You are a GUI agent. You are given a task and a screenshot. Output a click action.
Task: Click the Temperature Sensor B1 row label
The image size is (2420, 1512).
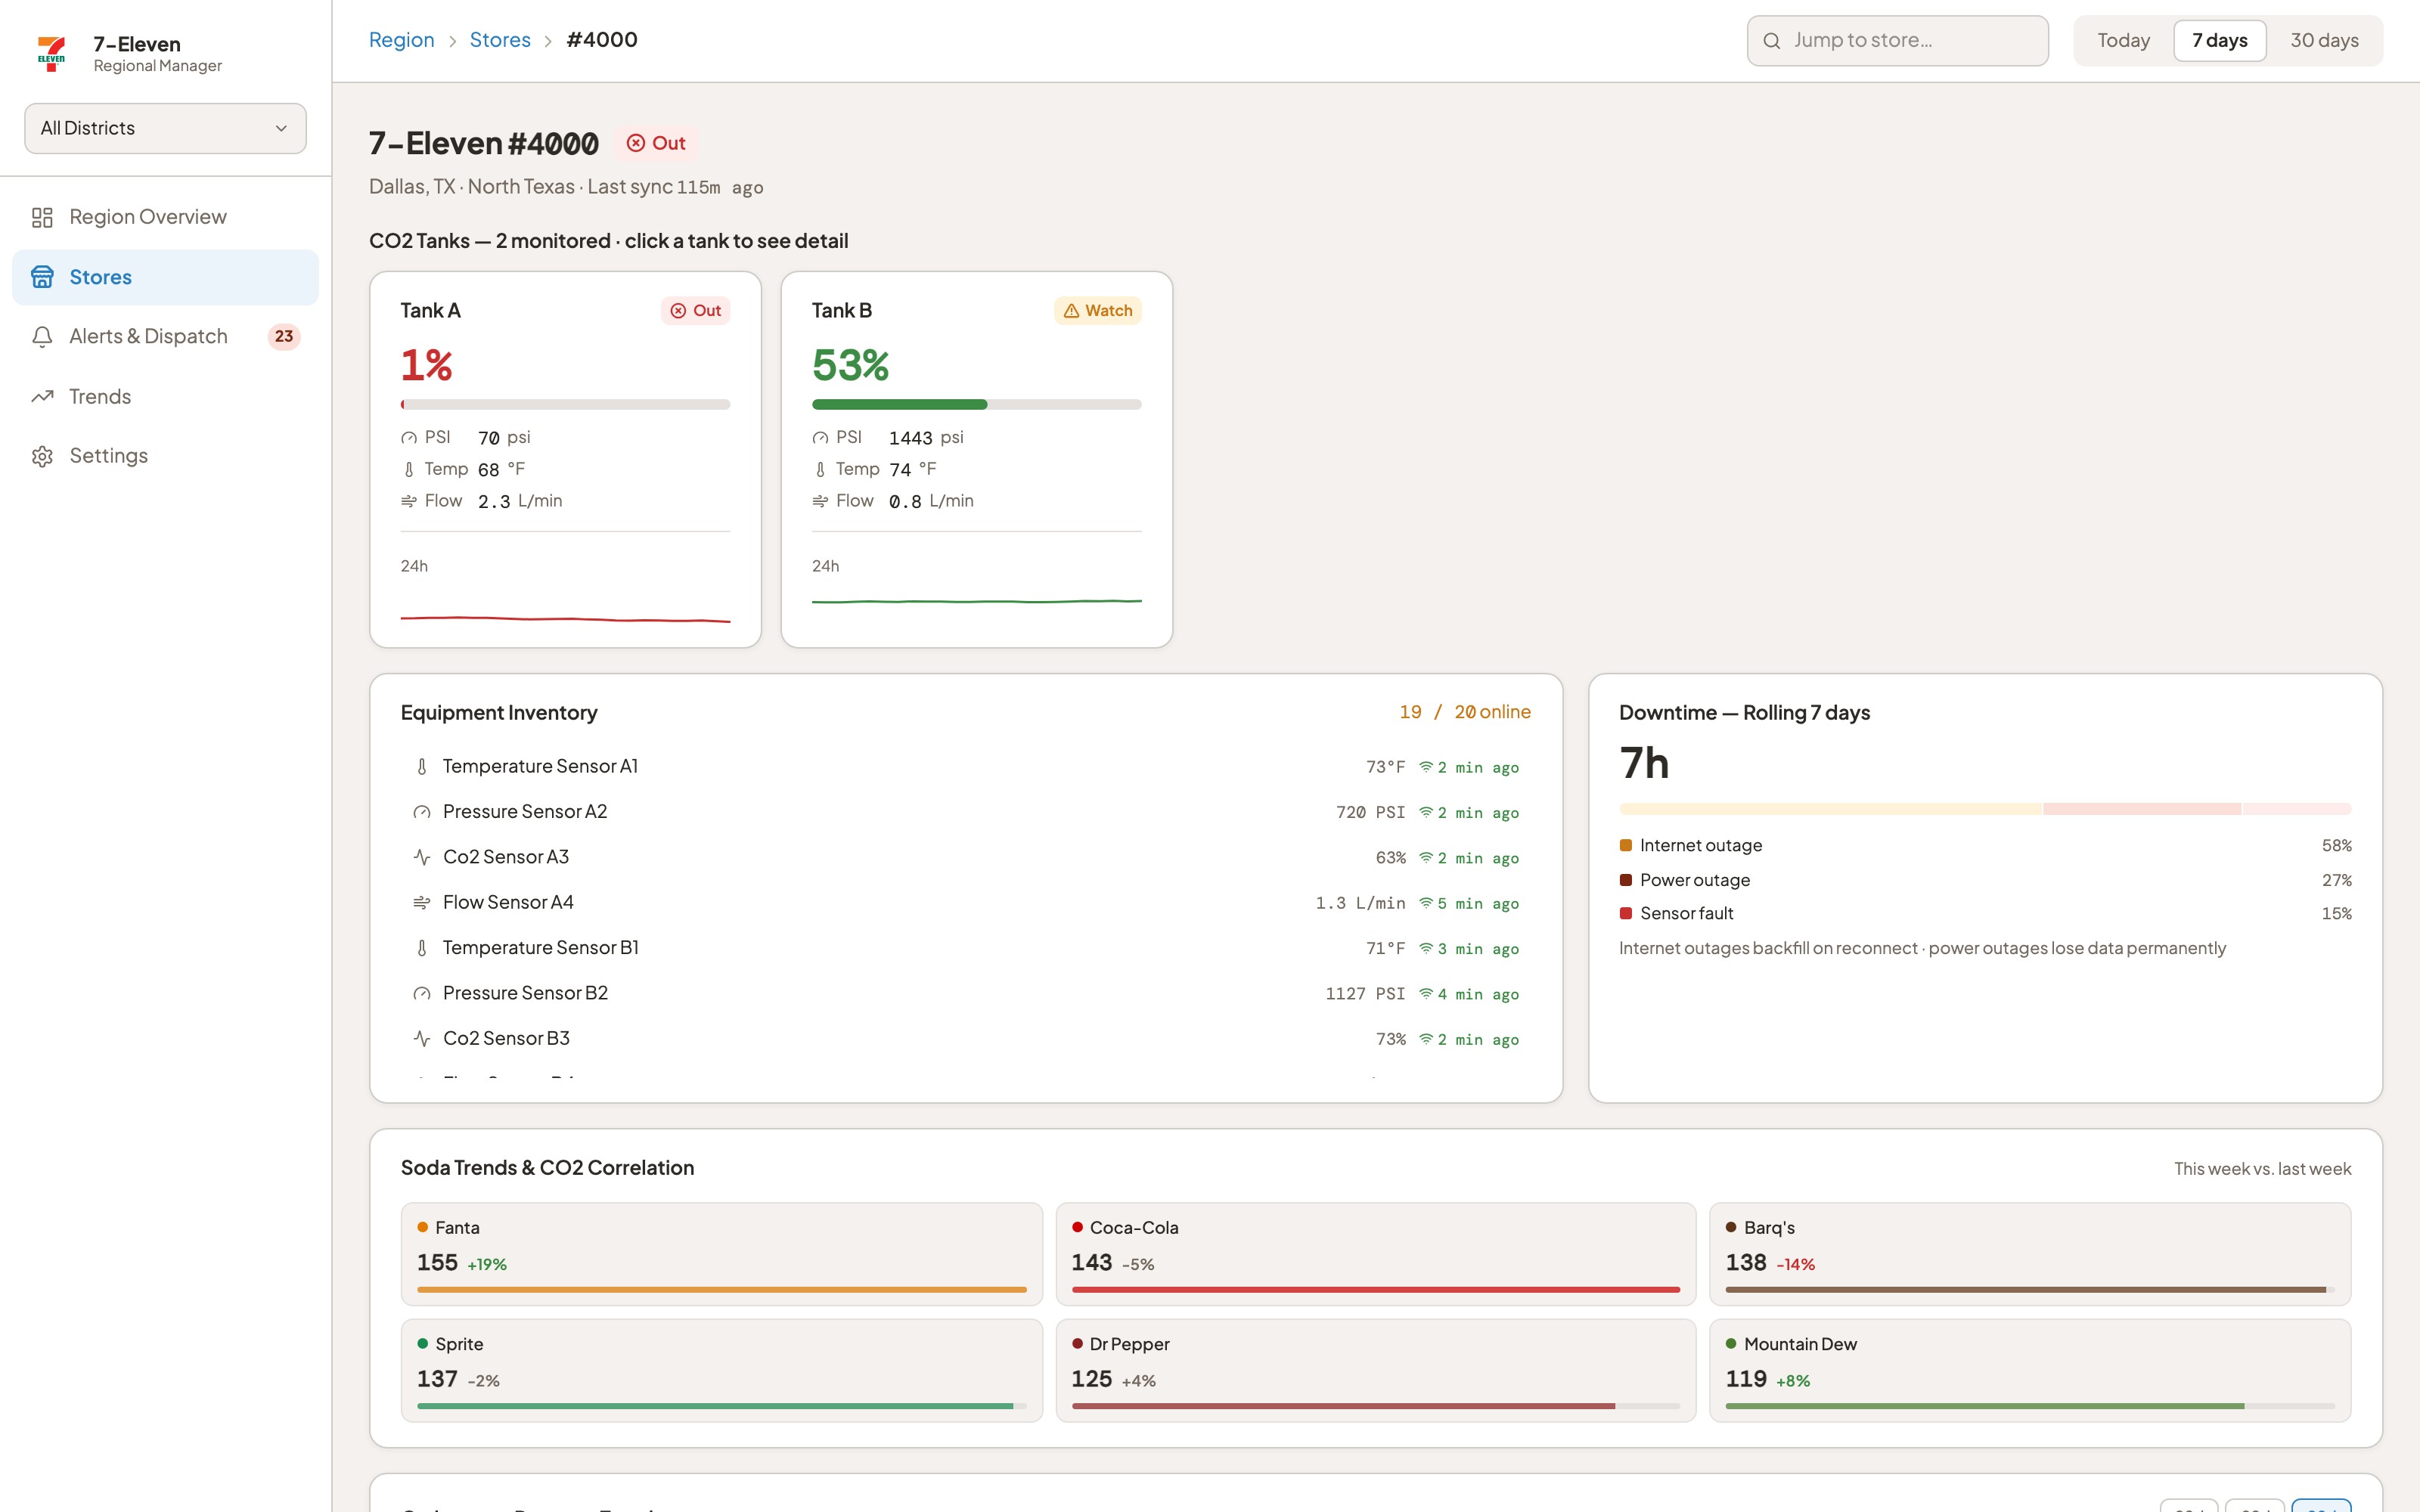(540, 948)
